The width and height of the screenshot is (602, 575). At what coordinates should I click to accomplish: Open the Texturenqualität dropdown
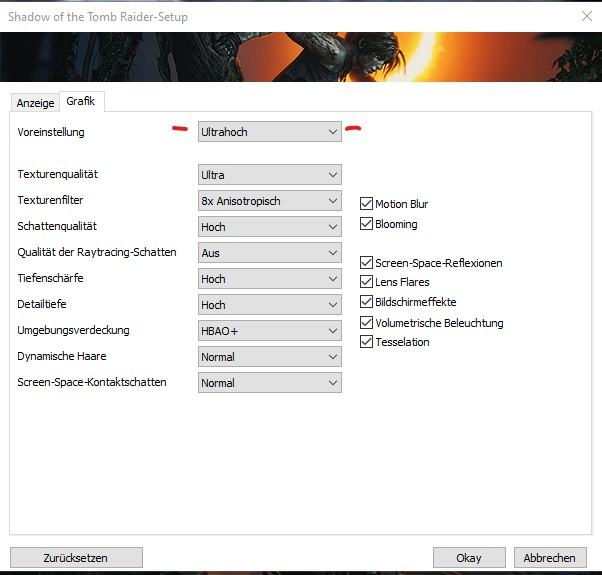[x=270, y=175]
